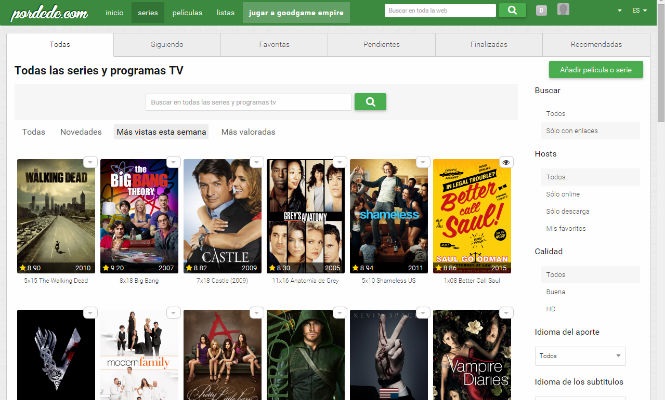This screenshot has width=665, height=400.
Task: Click jugar a goodgame empire
Action: tap(296, 13)
